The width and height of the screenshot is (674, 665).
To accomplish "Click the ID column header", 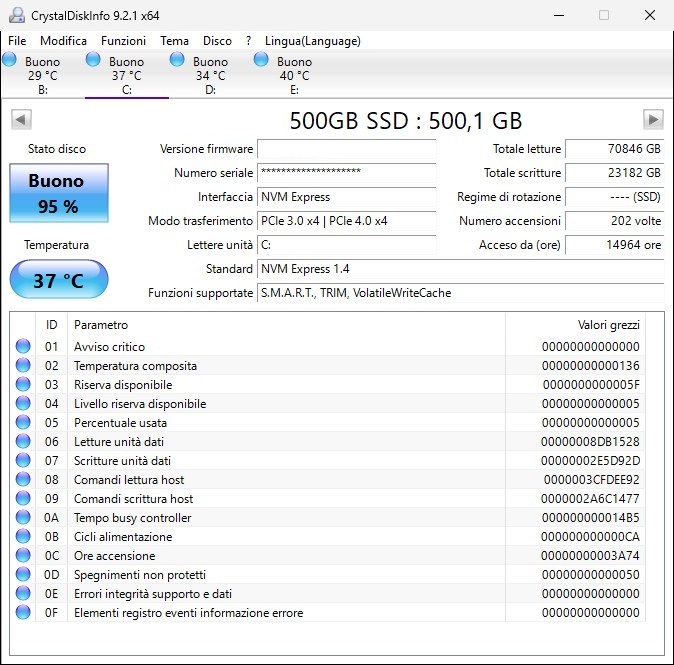I will 51,325.
